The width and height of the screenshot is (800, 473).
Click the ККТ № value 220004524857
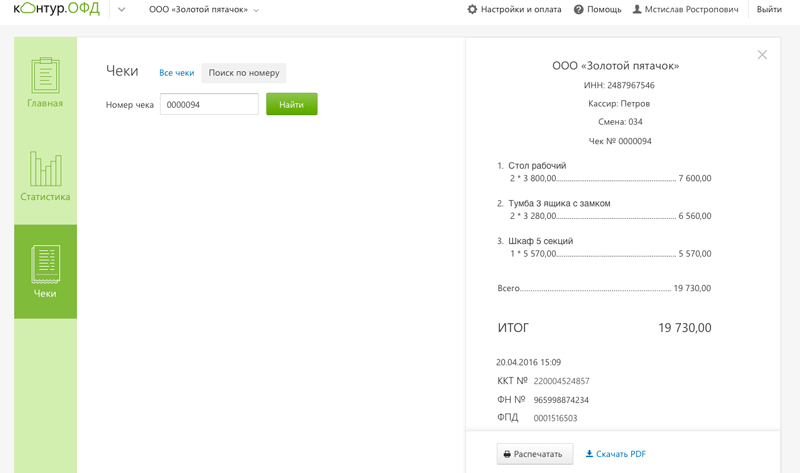(x=562, y=381)
